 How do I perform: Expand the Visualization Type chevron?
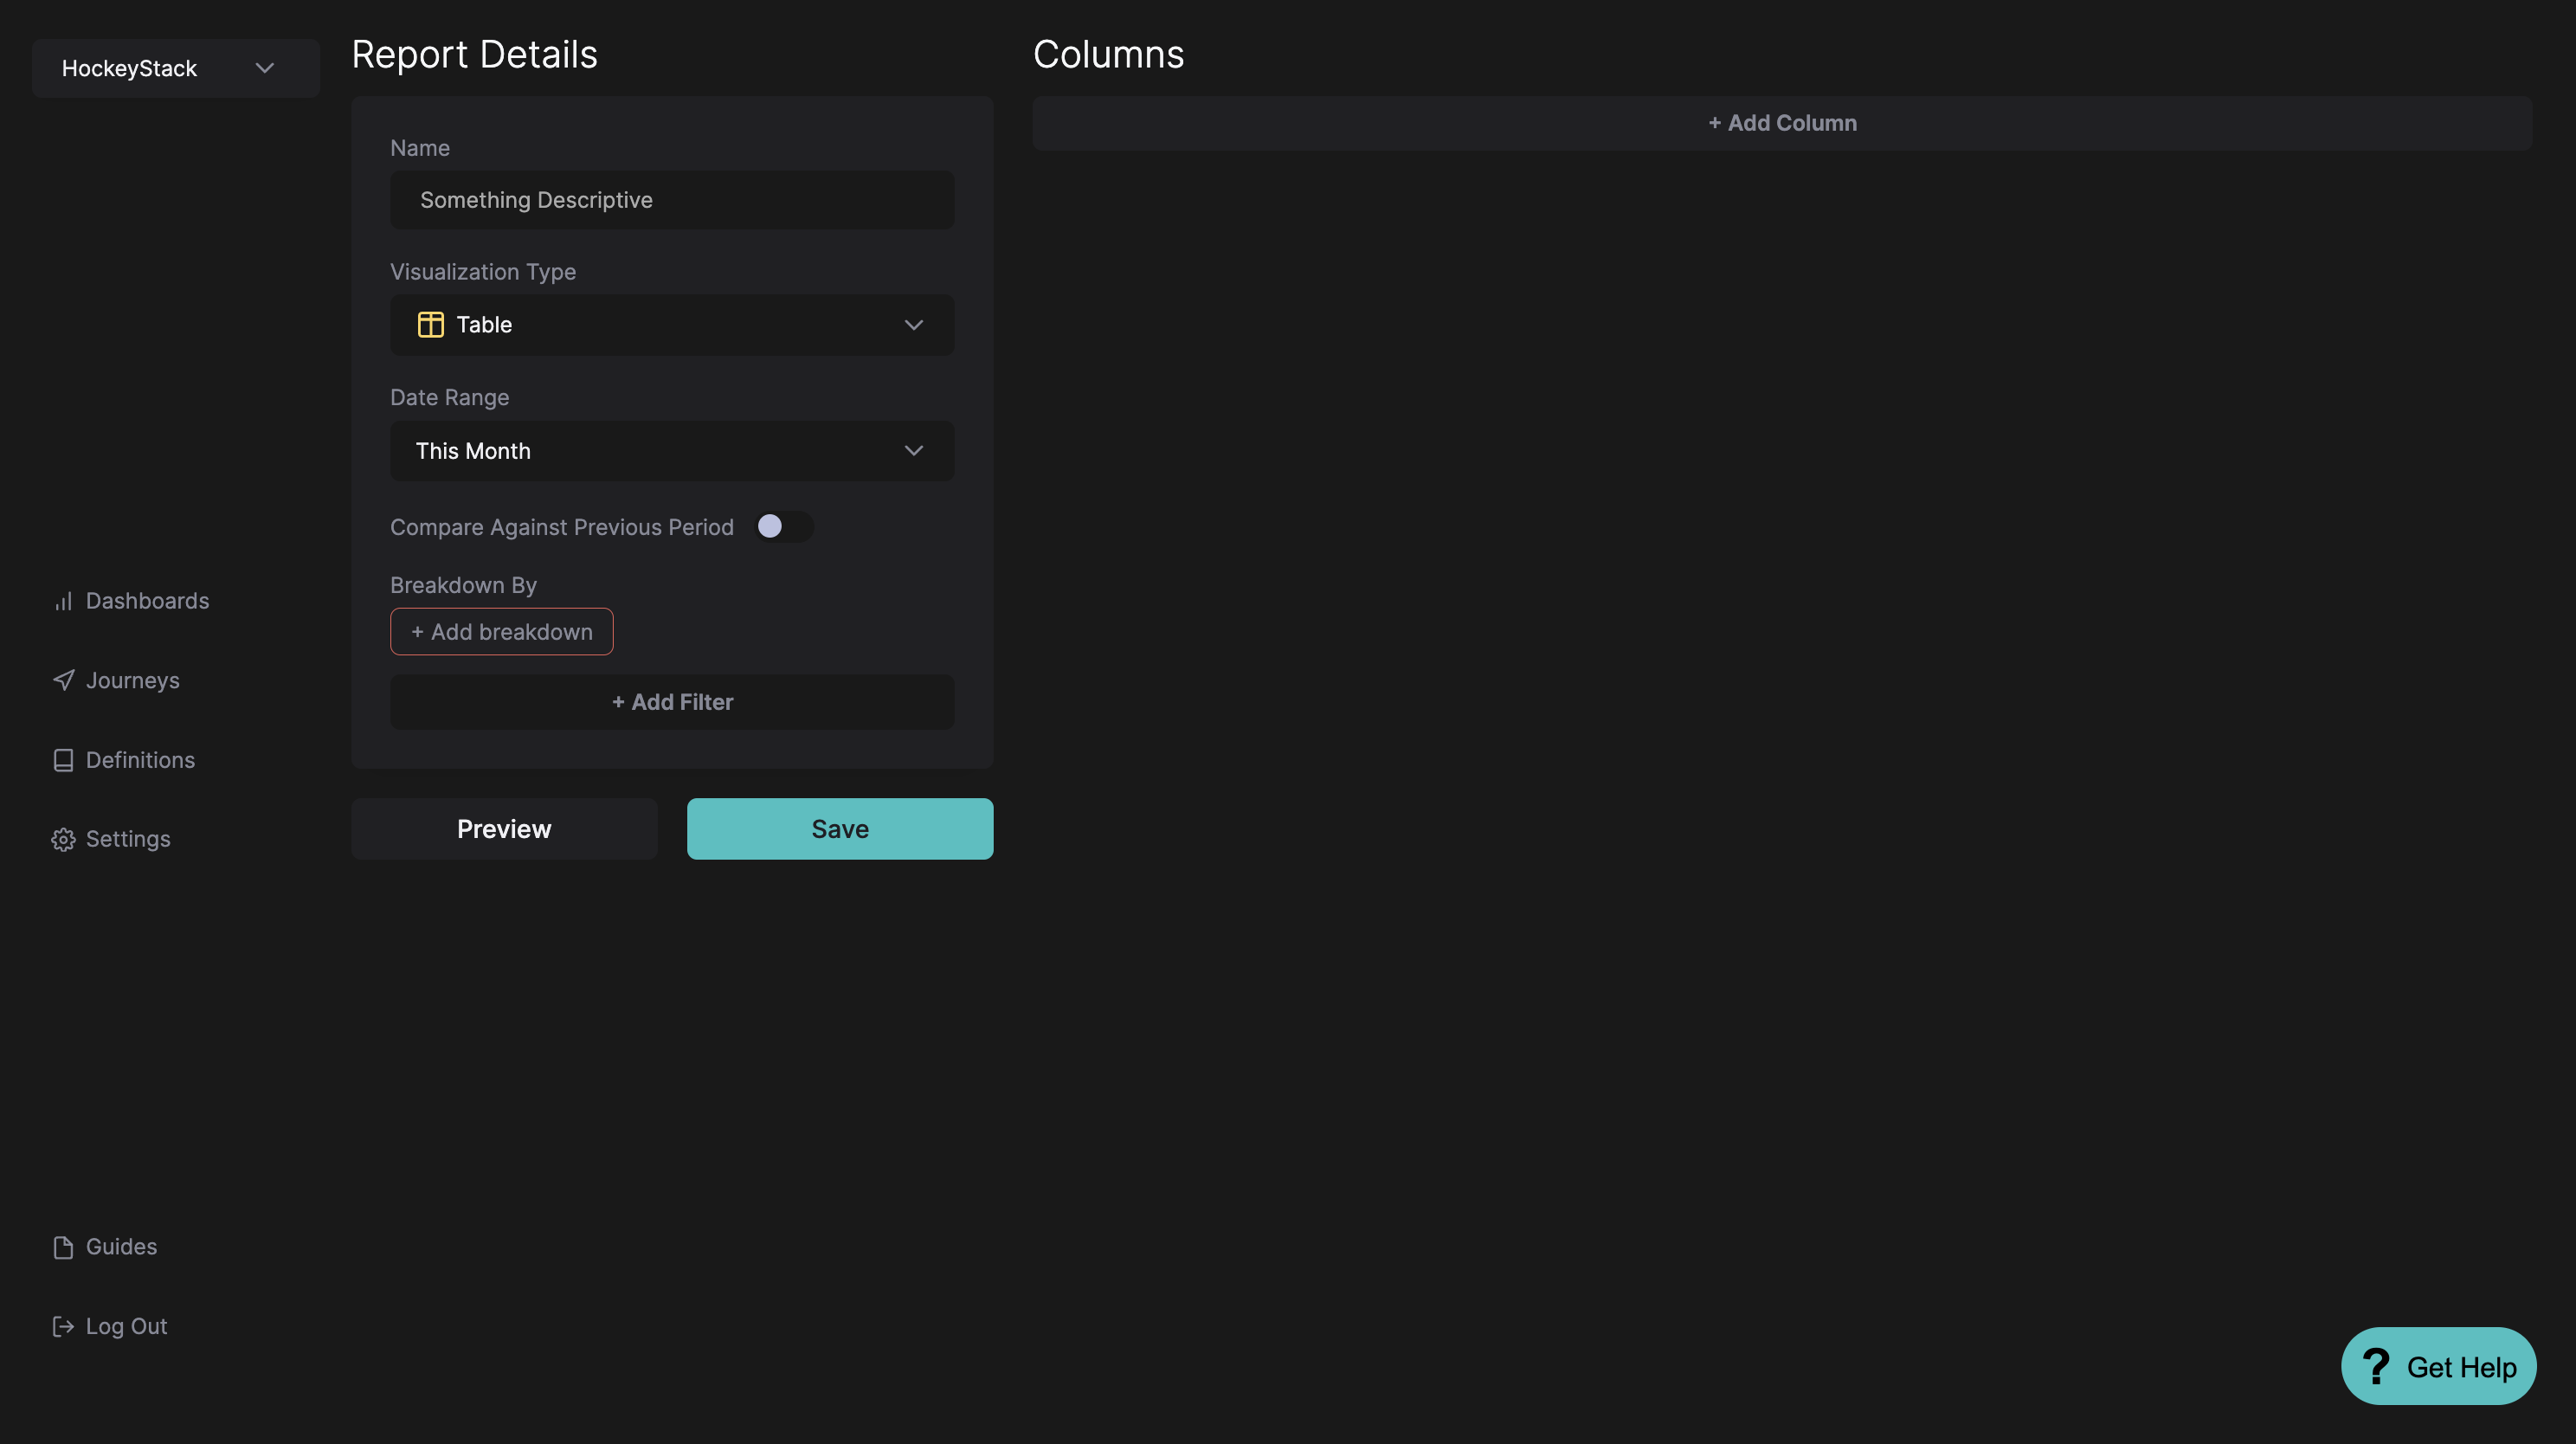pos(913,325)
